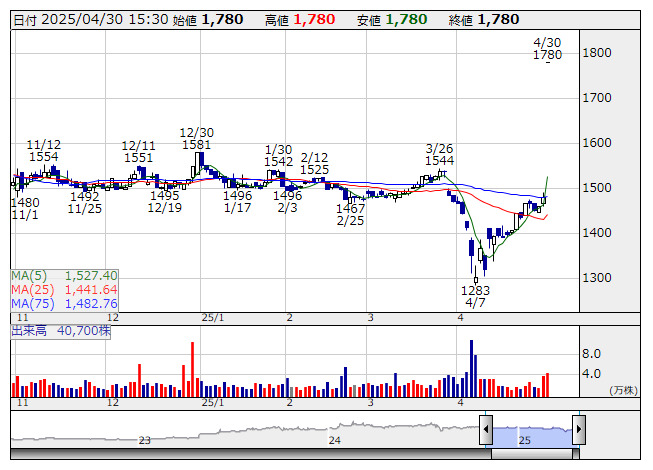Viewport: 653px width, 470px height.
Task: Click the MA(5) legend value 1,527.40
Action: pos(91,276)
